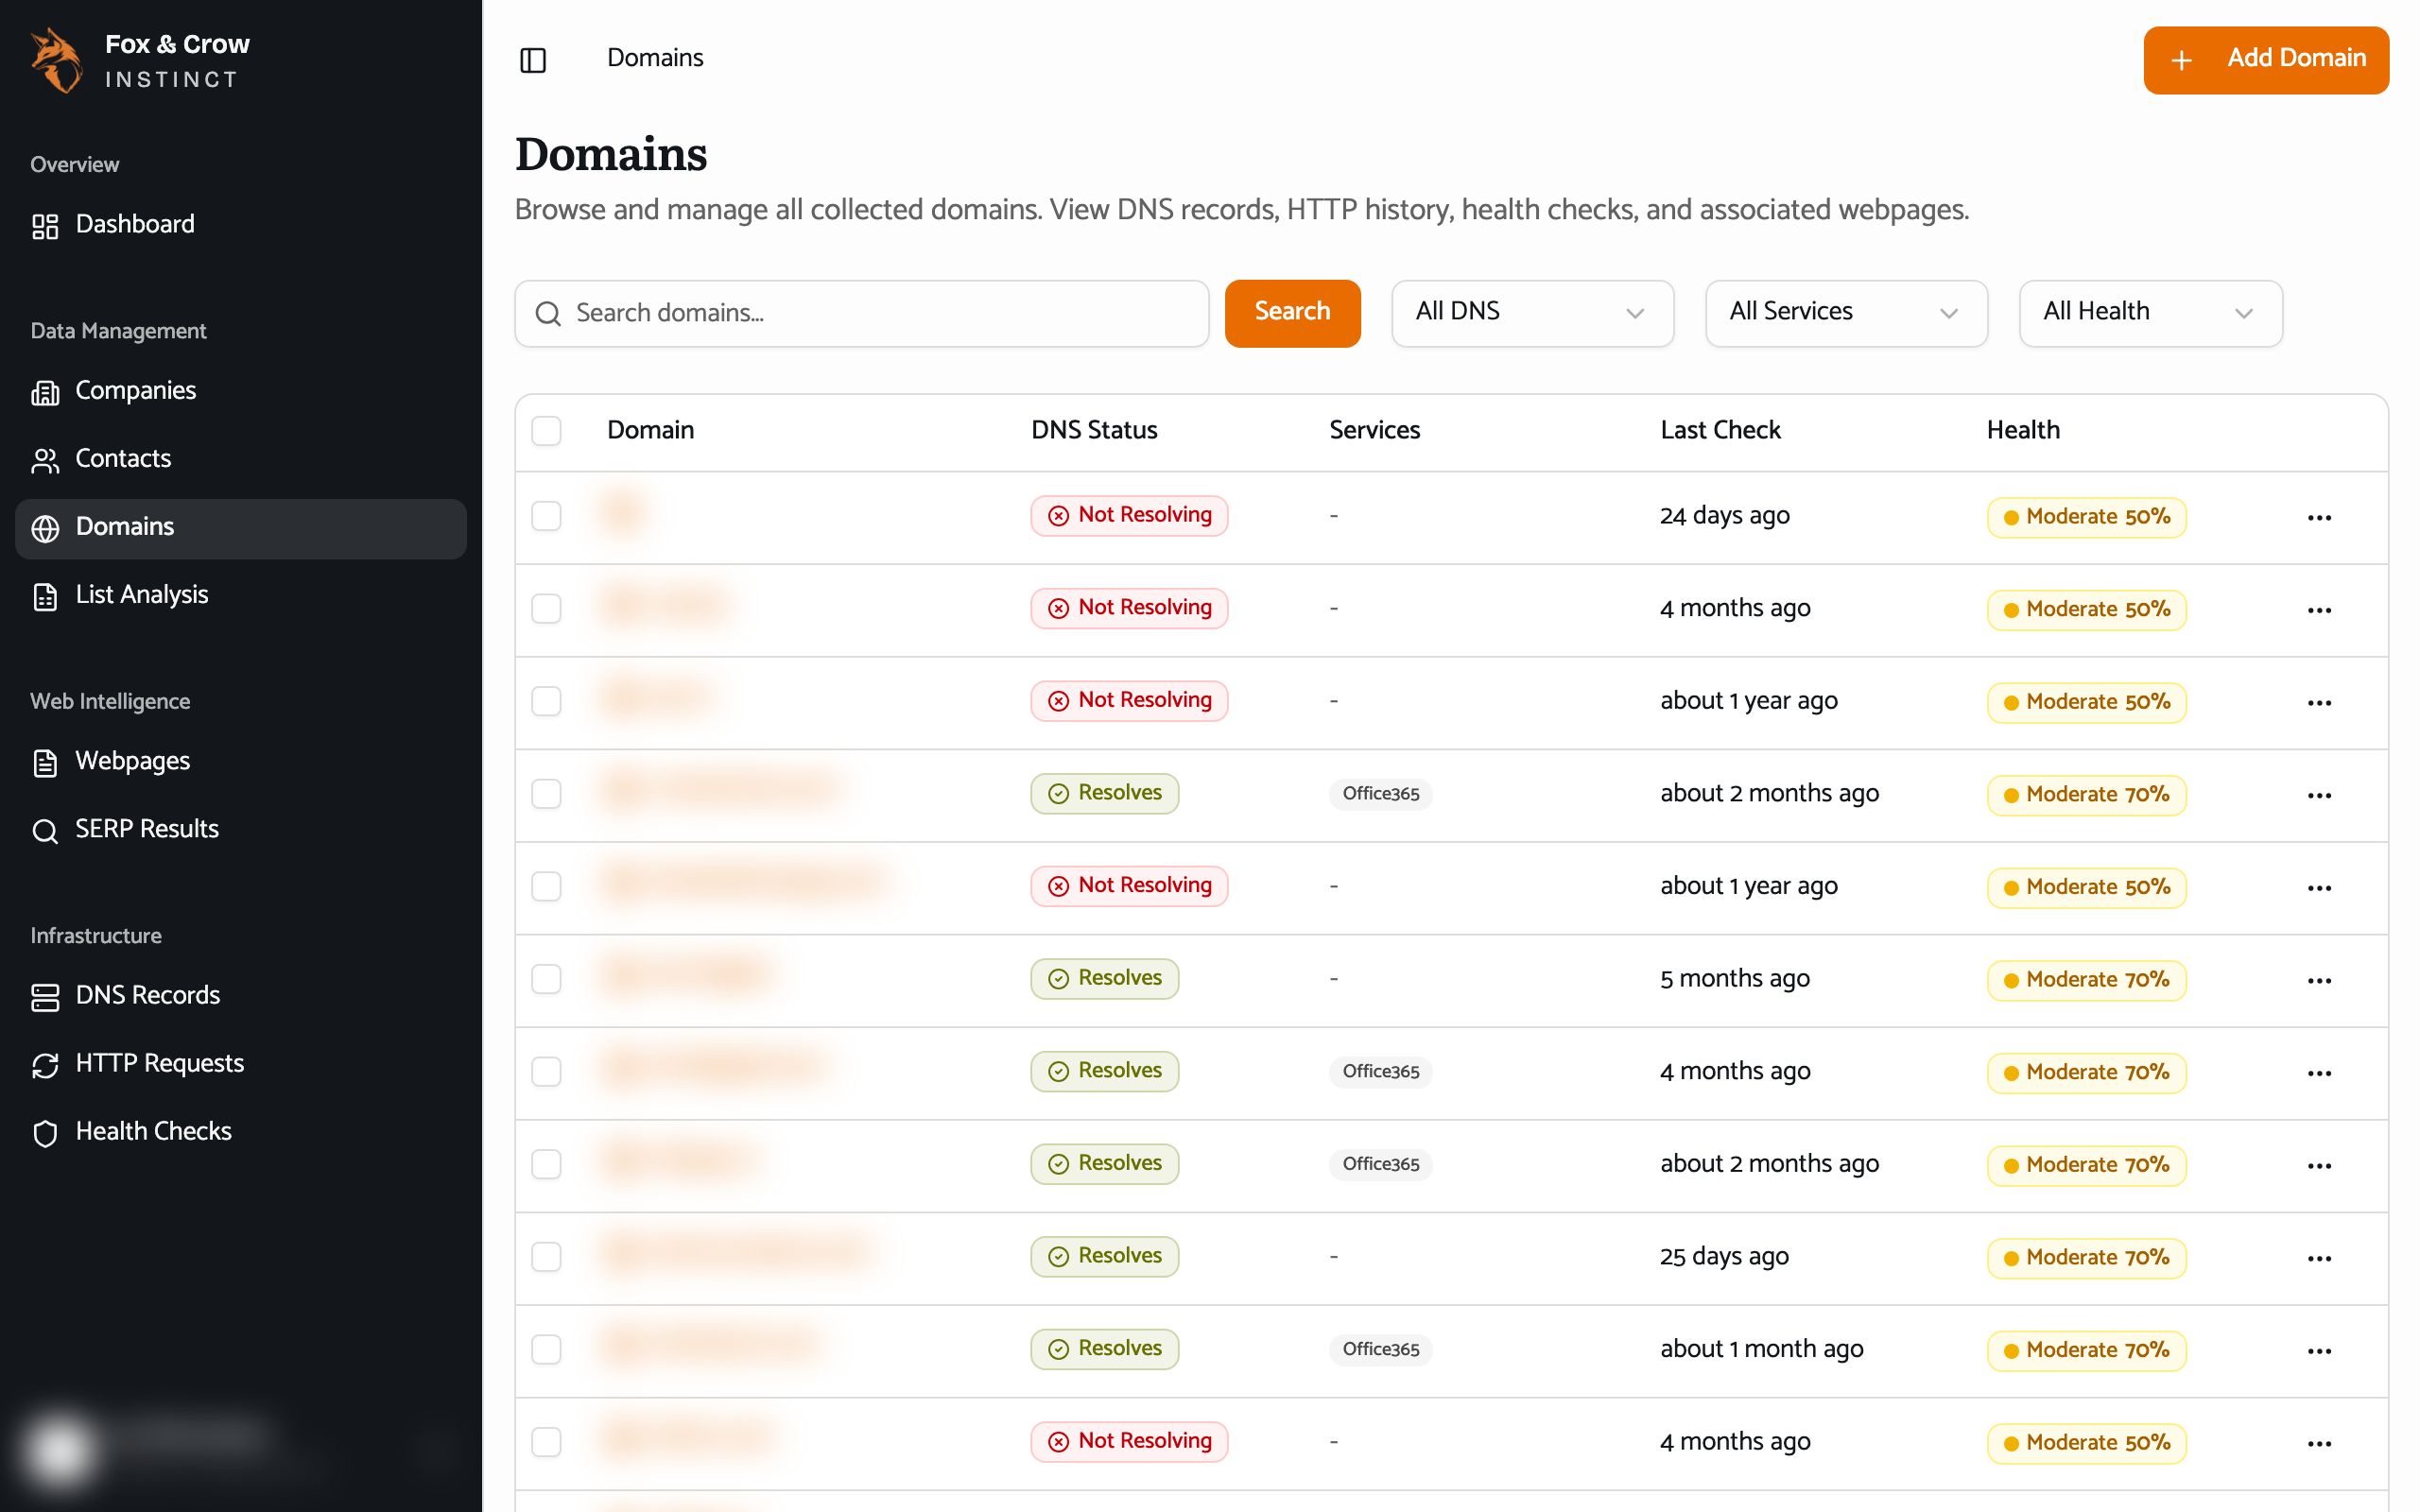The image size is (2420, 1512).
Task: Click the Health column header
Action: tap(2023, 430)
